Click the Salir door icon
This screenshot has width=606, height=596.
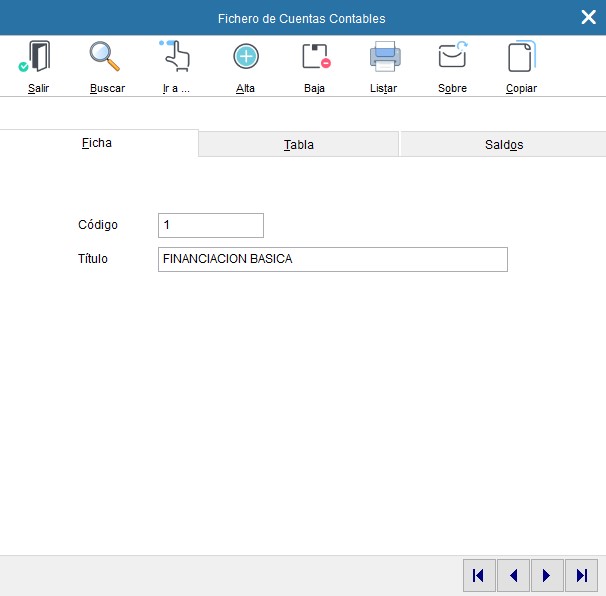click(38, 58)
